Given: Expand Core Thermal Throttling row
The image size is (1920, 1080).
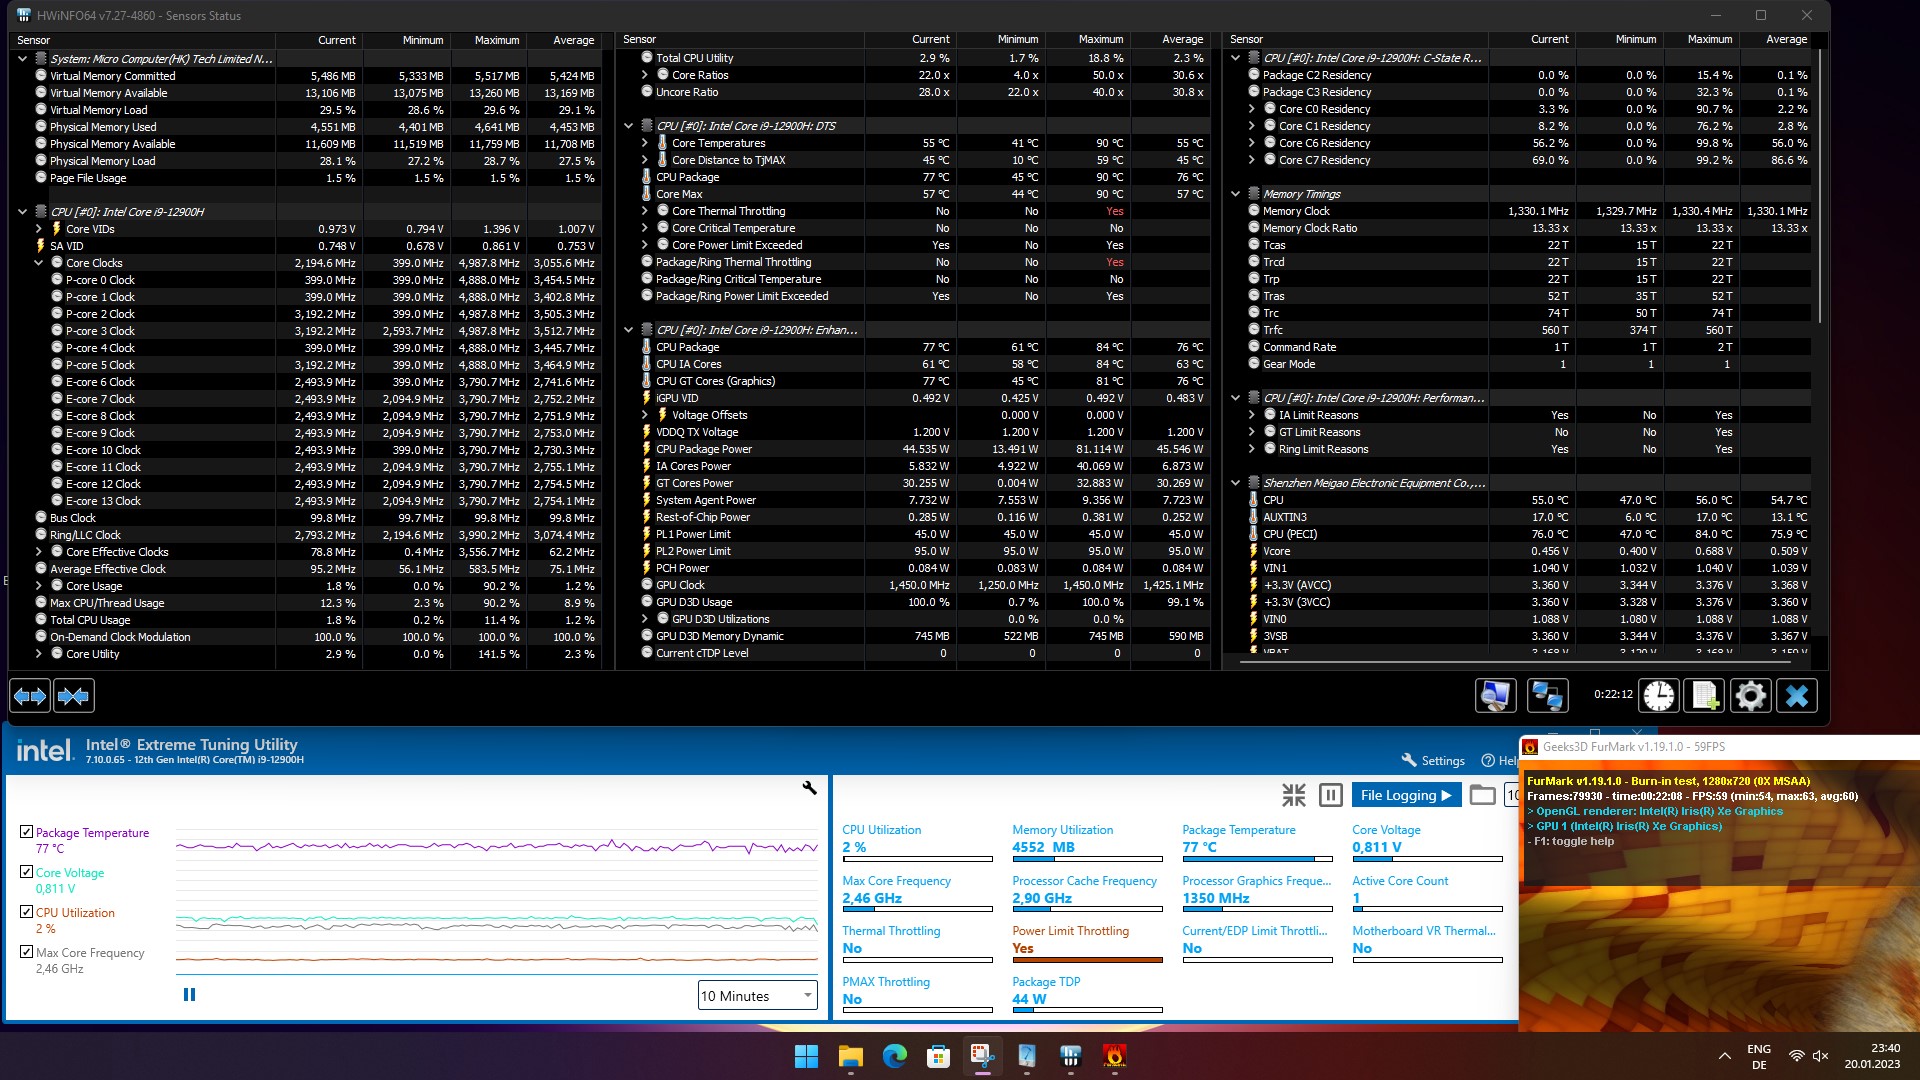Looking at the screenshot, I should pyautogui.click(x=644, y=211).
